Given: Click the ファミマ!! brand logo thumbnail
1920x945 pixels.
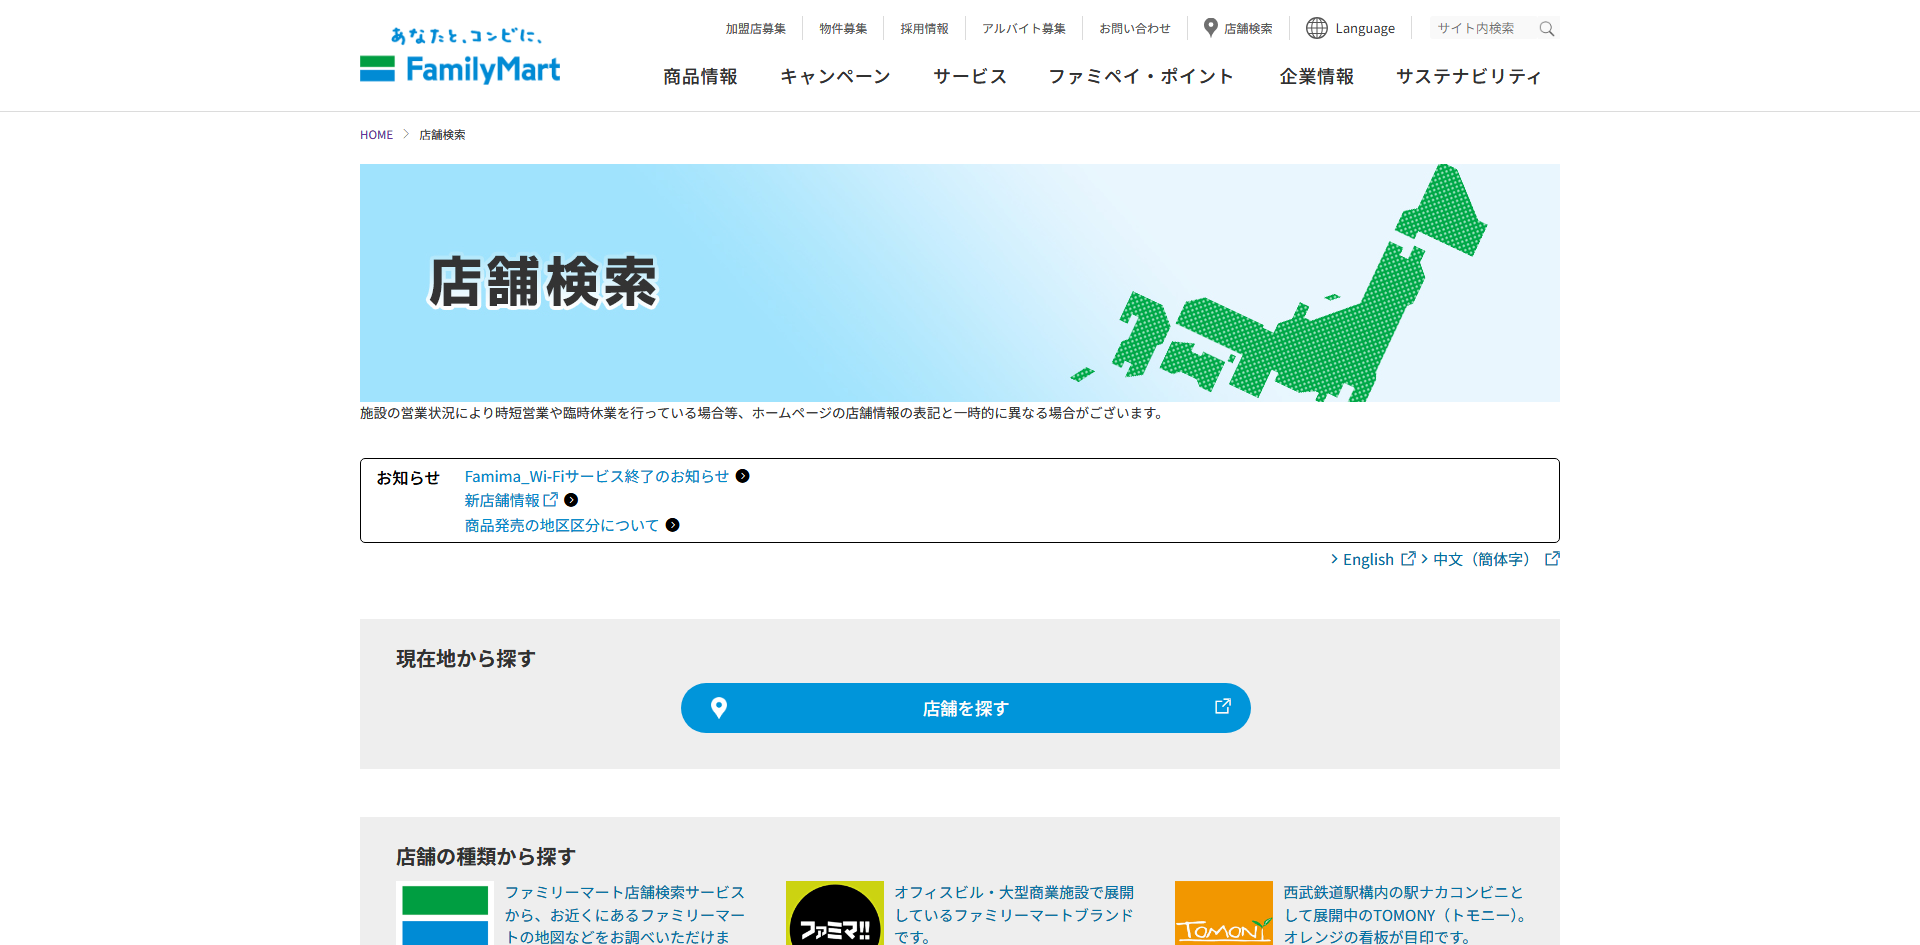Looking at the screenshot, I should pyautogui.click(x=835, y=913).
